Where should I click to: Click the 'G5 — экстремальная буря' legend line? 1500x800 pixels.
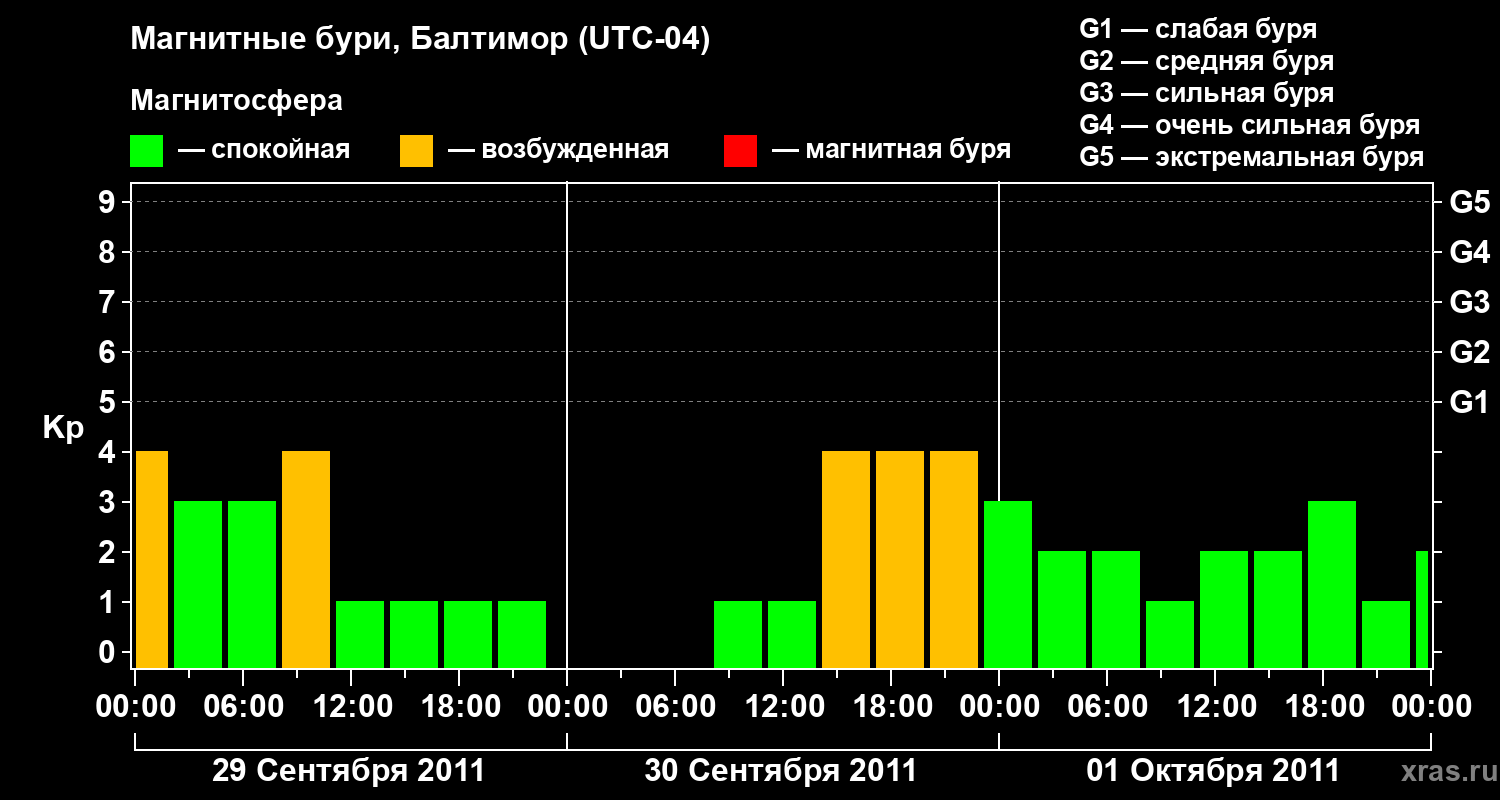pos(1252,157)
